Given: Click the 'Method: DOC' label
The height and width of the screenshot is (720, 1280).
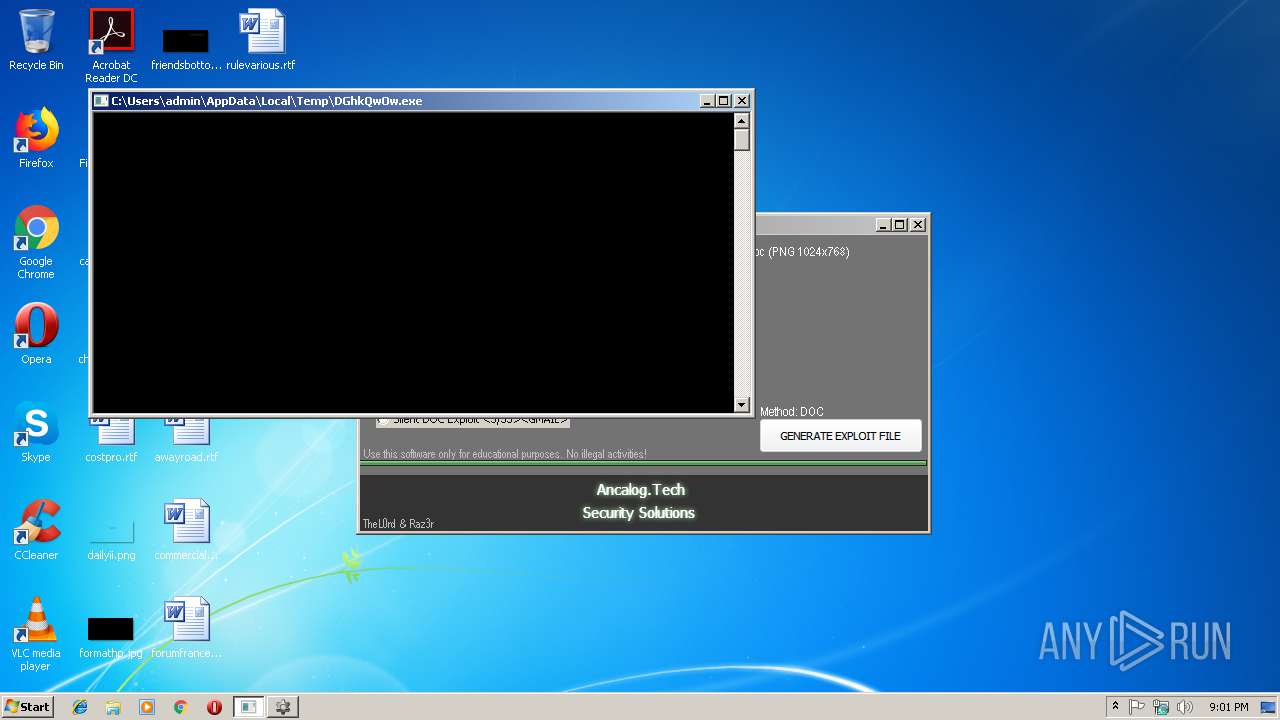Looking at the screenshot, I should pos(792,412).
